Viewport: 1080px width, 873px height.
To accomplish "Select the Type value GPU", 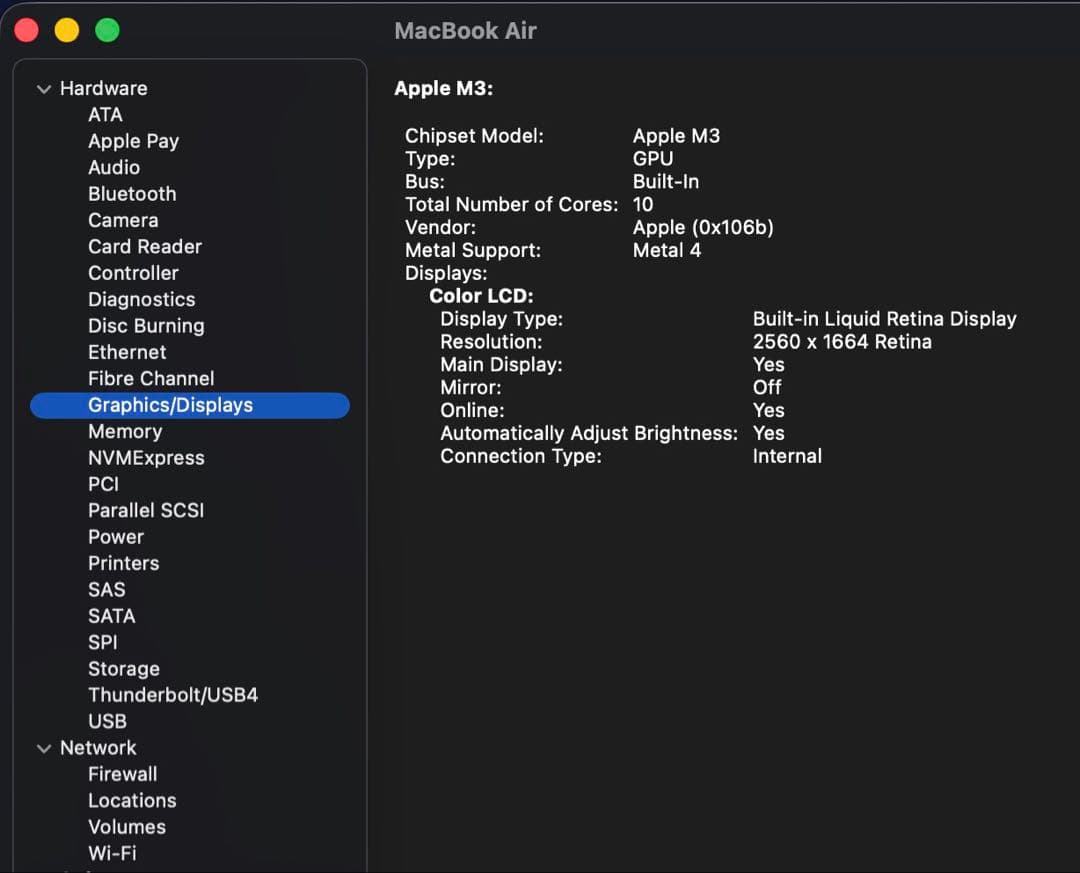I will pyautogui.click(x=653, y=158).
